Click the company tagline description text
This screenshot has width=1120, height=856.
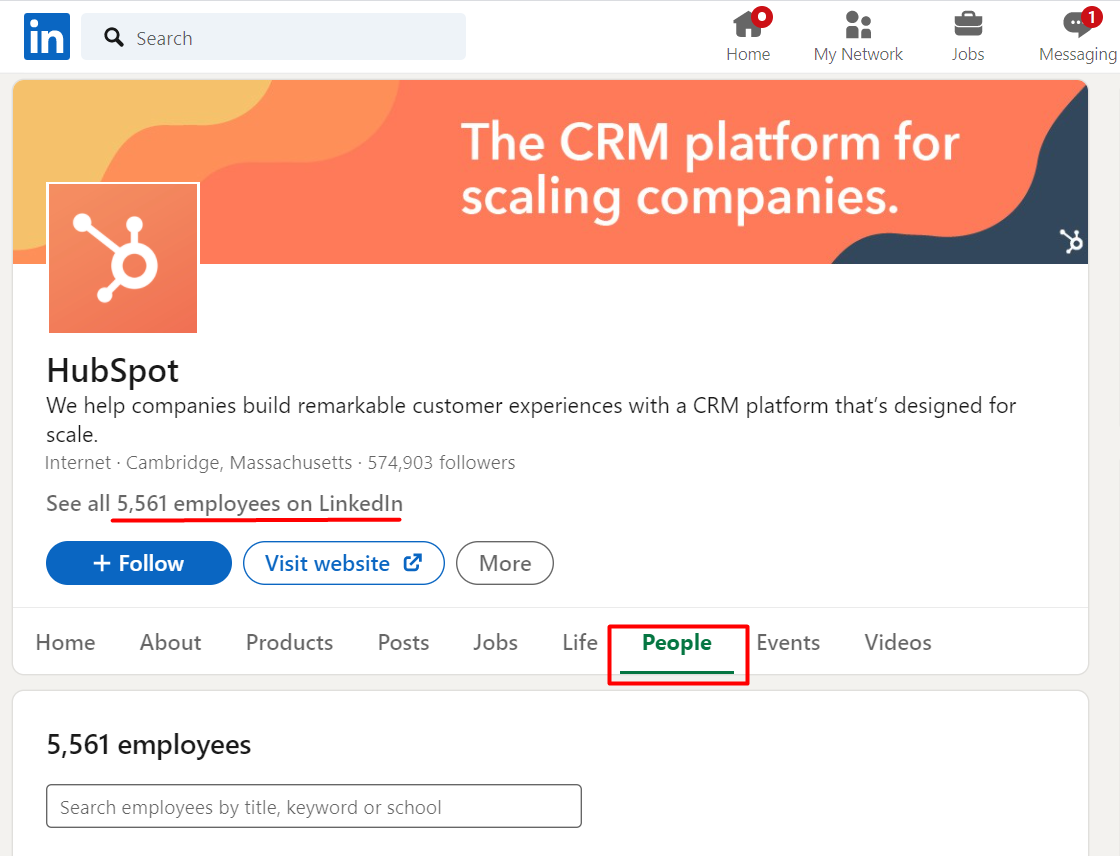click(531, 420)
